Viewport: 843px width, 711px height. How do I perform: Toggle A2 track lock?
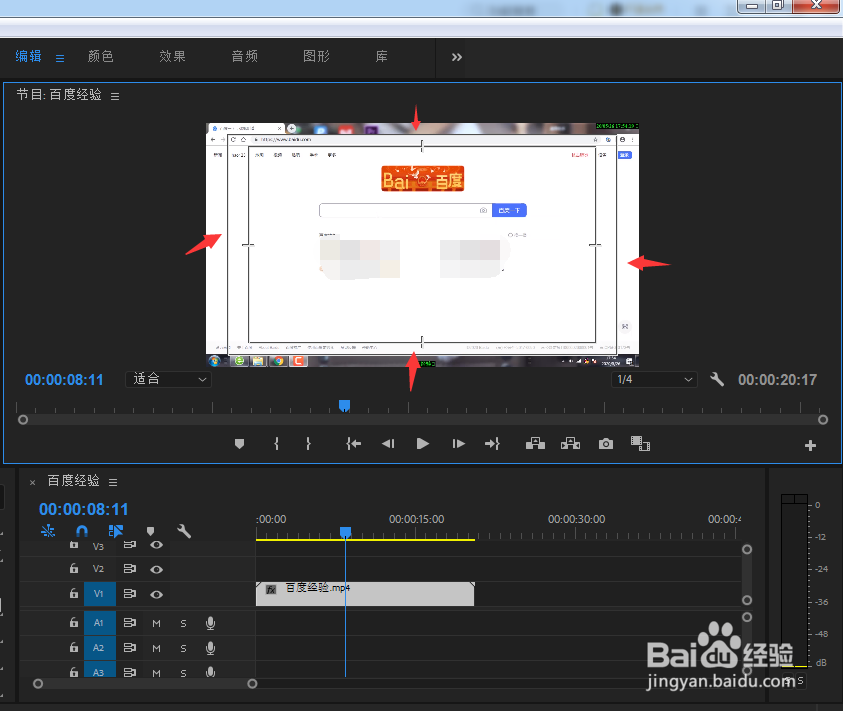coord(74,647)
